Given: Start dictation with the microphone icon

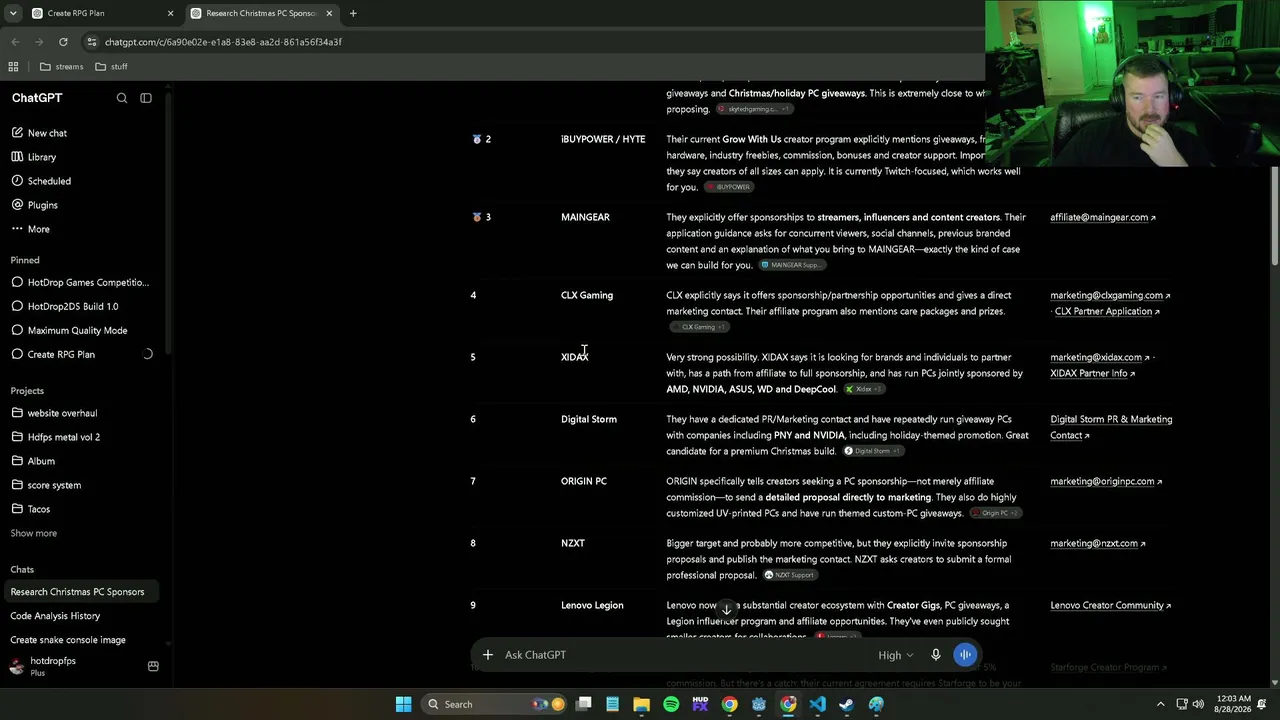Looking at the screenshot, I should point(936,655).
